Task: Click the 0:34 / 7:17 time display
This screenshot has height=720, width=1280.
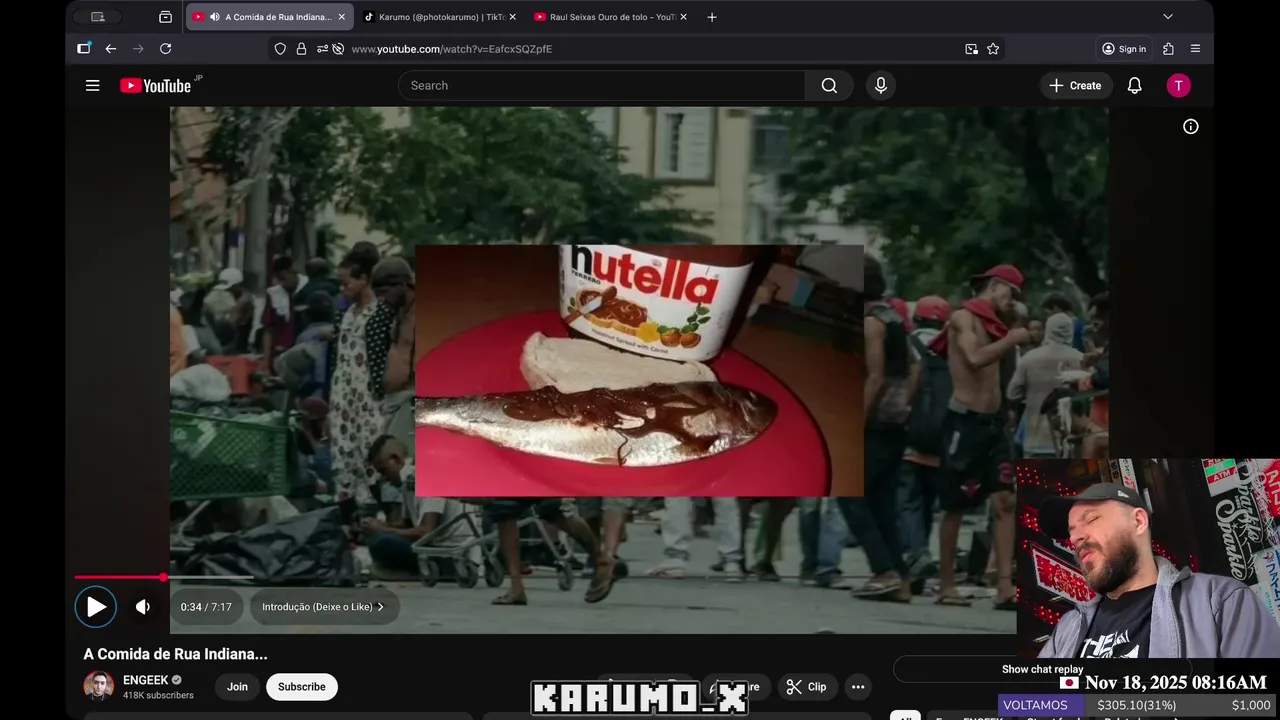Action: 206,607
